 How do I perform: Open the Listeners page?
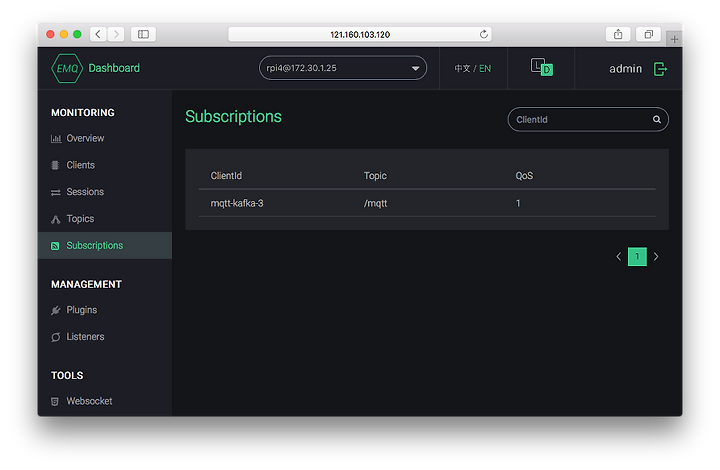tap(85, 336)
